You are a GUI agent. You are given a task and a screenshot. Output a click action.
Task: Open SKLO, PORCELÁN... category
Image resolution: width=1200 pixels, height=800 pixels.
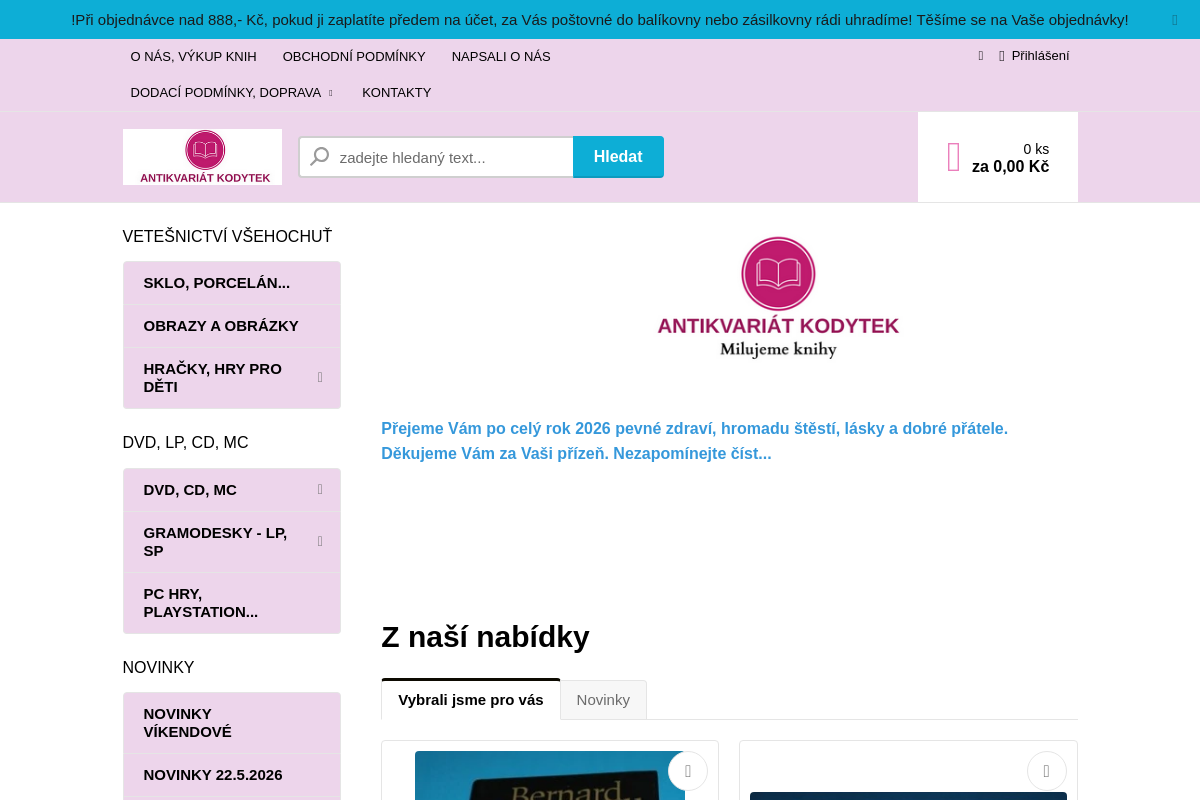pyautogui.click(x=232, y=283)
